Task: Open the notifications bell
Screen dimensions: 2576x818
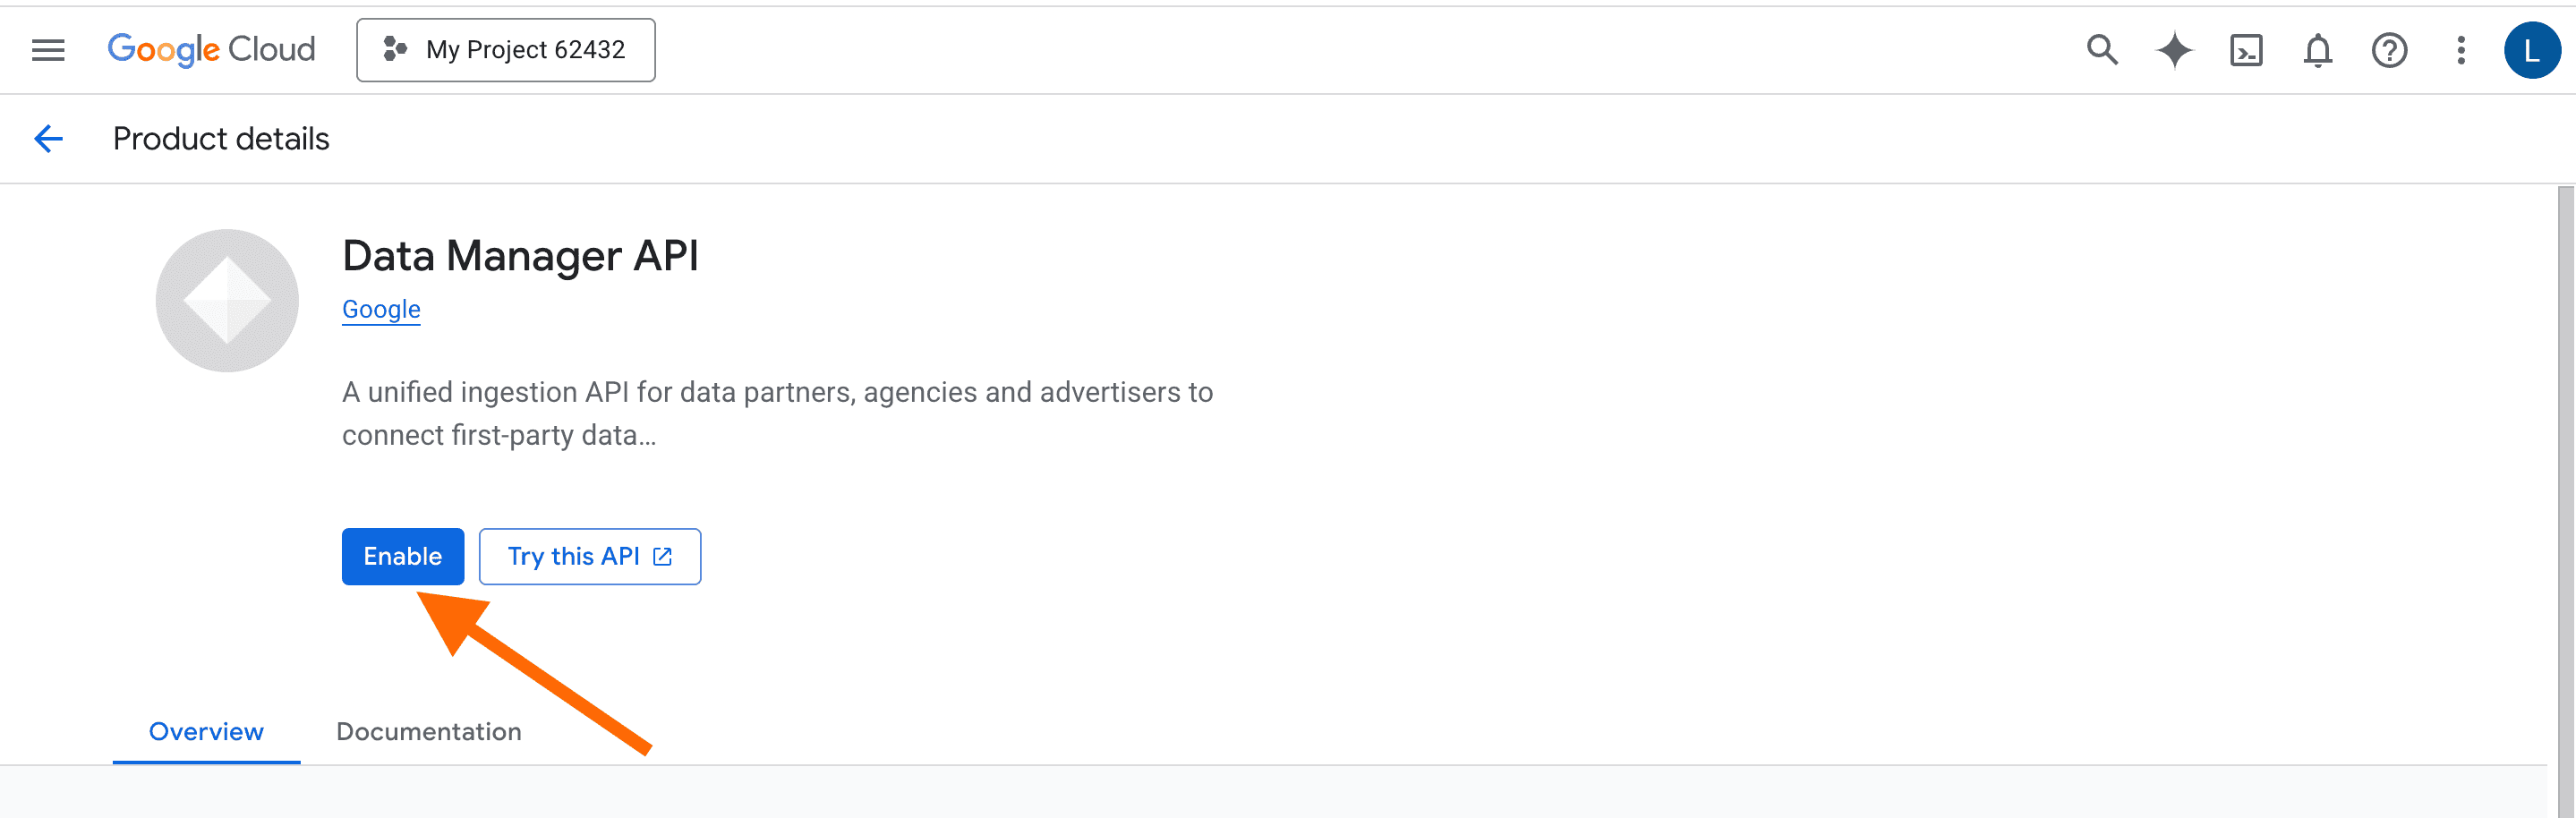Action: [2317, 49]
